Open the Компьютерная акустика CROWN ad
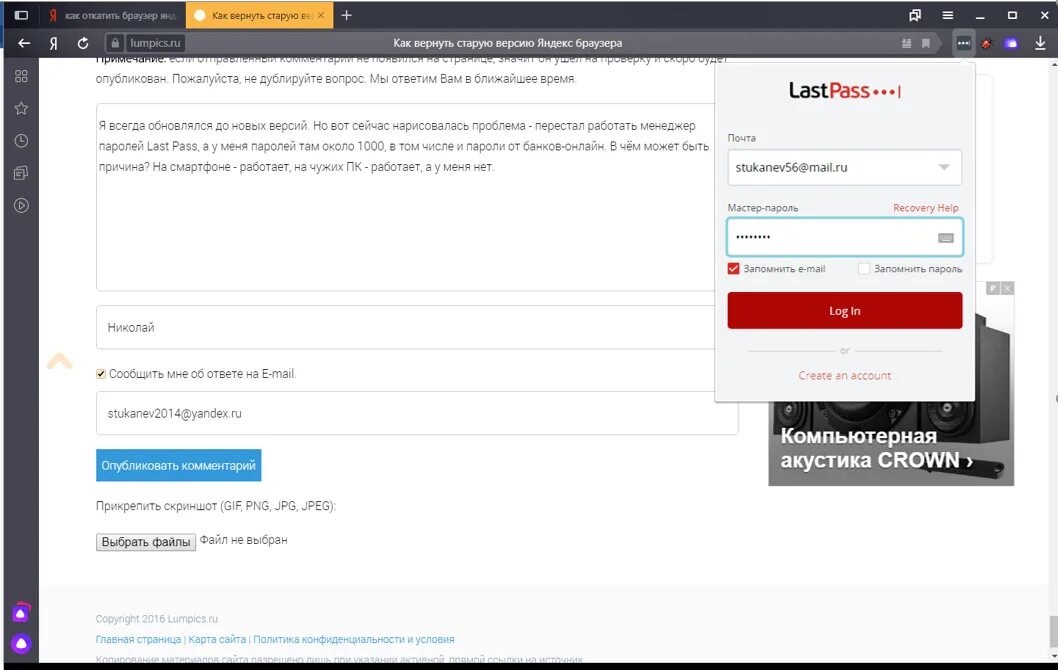This screenshot has height=670, width=1058. [891, 442]
